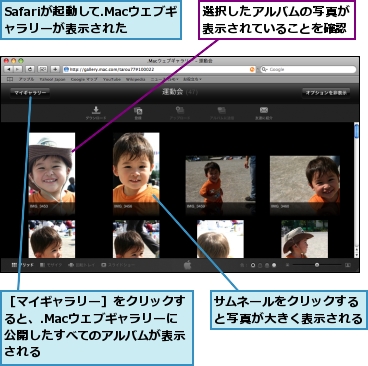The height and width of the screenshot is (366, 368).
Task: Click the tell a friend envelope icon
Action: tap(264, 110)
